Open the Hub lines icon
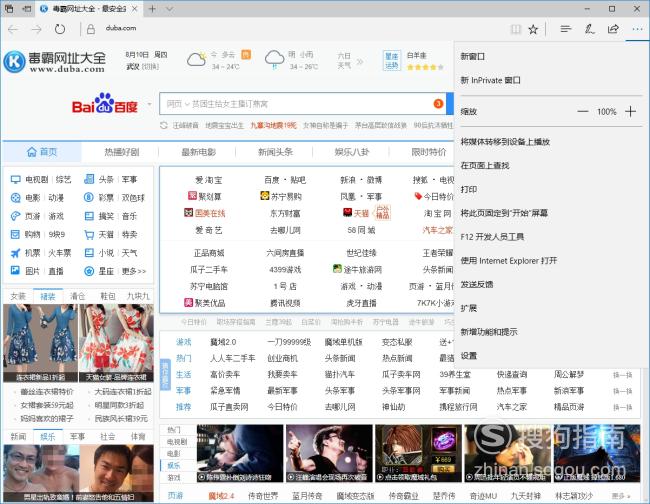The image size is (650, 504). (x=566, y=29)
